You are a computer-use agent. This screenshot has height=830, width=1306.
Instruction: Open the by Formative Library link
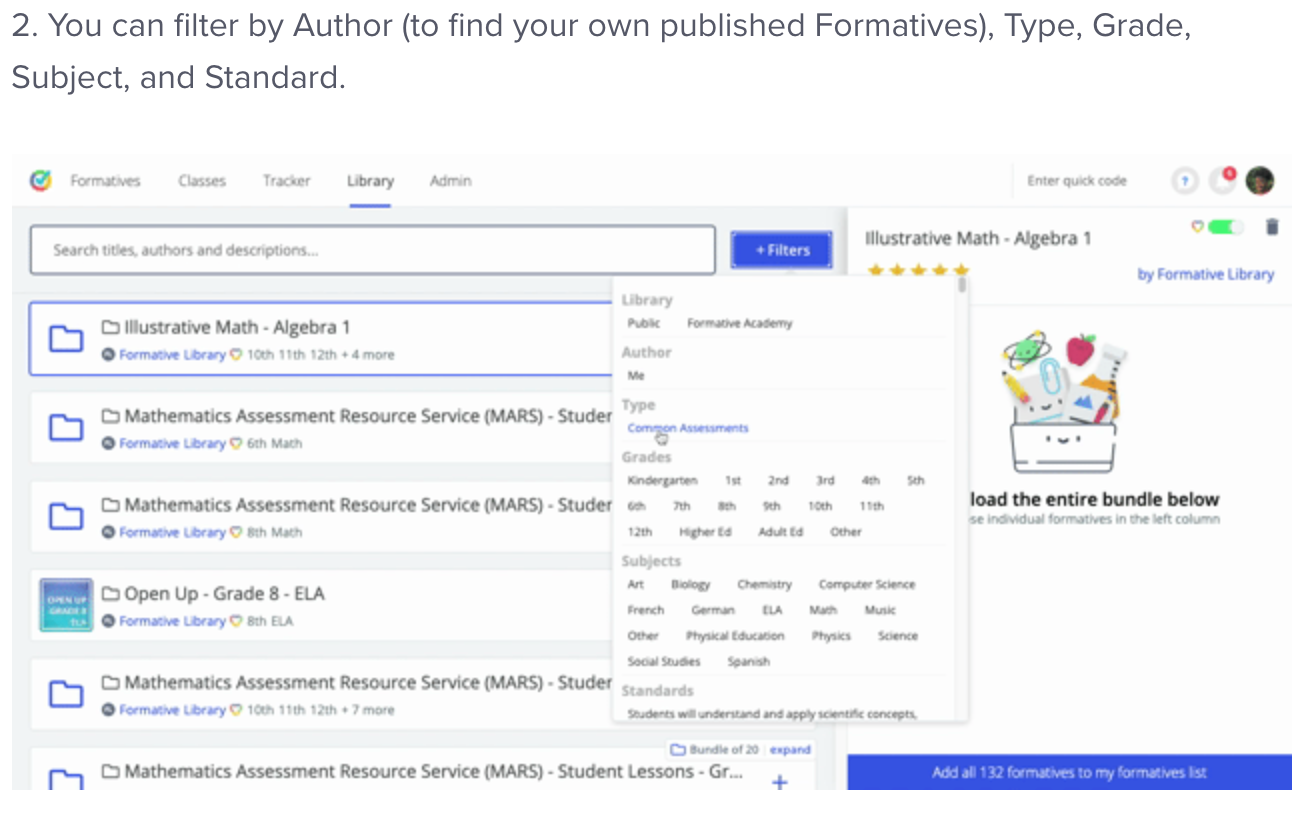(x=1205, y=274)
